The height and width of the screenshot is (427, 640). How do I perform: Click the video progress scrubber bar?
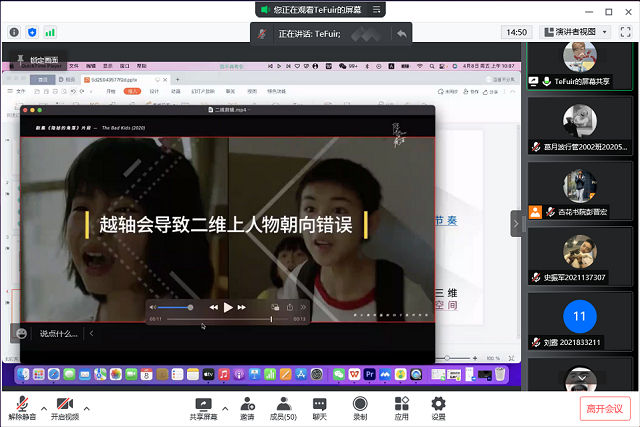(227, 319)
